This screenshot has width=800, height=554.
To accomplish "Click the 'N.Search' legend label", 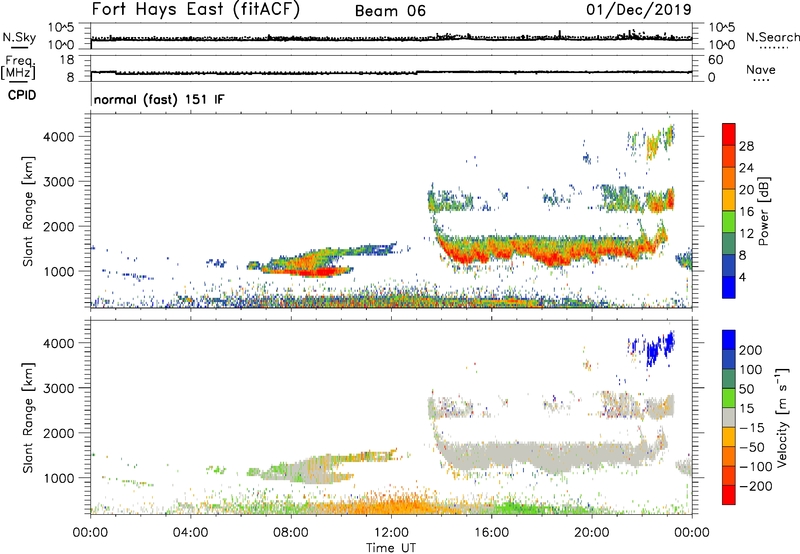I will 772,37.
